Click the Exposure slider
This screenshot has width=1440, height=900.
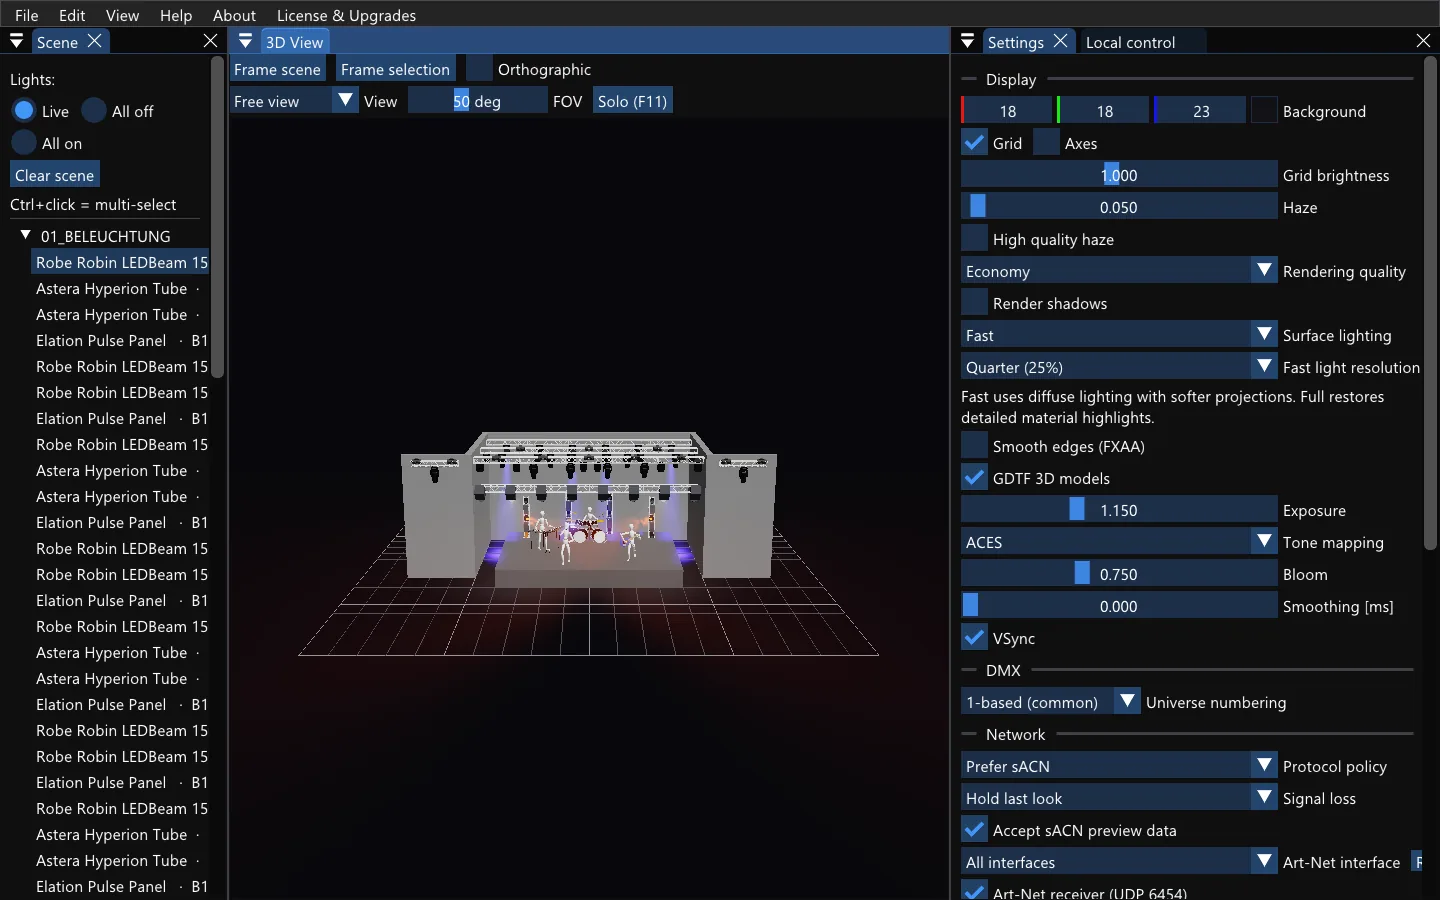pyautogui.click(x=1119, y=510)
